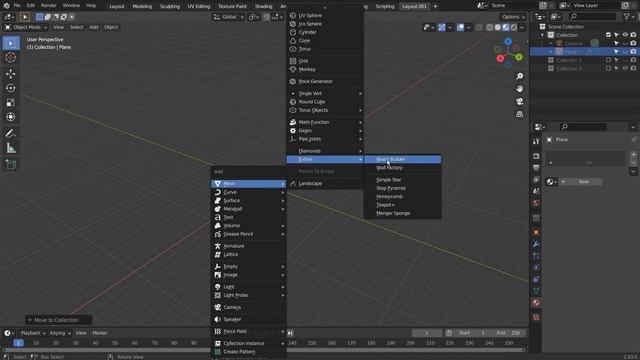Open the Output properties tab

click(536, 168)
